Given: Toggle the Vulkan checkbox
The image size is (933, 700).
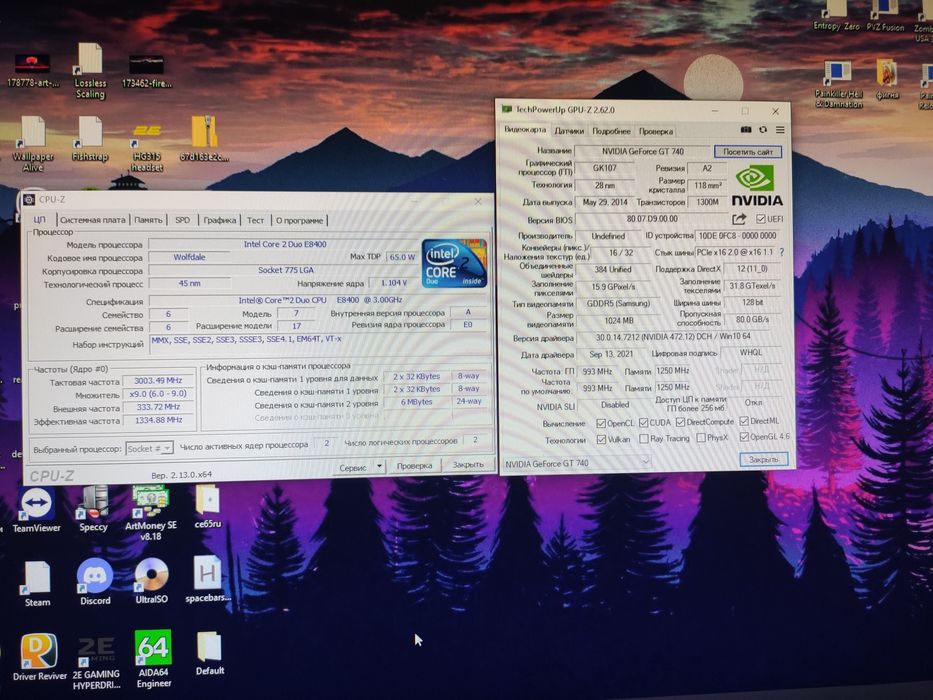Looking at the screenshot, I should pos(601,439).
